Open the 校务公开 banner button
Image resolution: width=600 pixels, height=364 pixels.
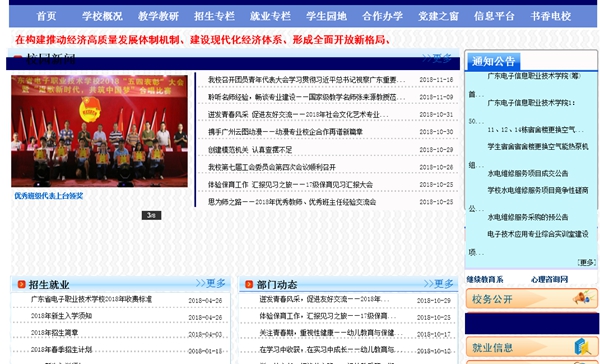(532, 299)
